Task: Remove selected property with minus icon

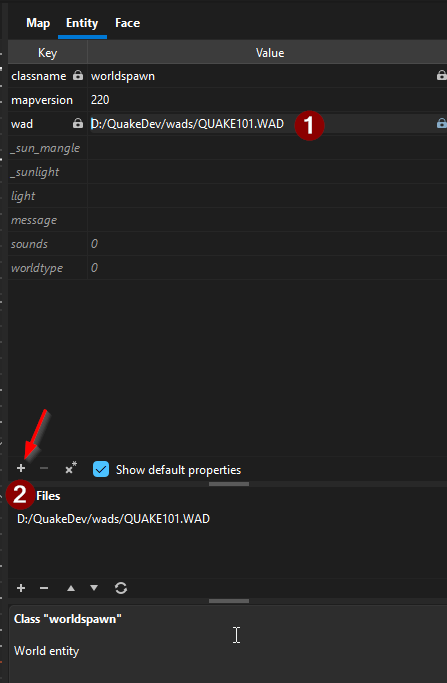Action: (44, 468)
